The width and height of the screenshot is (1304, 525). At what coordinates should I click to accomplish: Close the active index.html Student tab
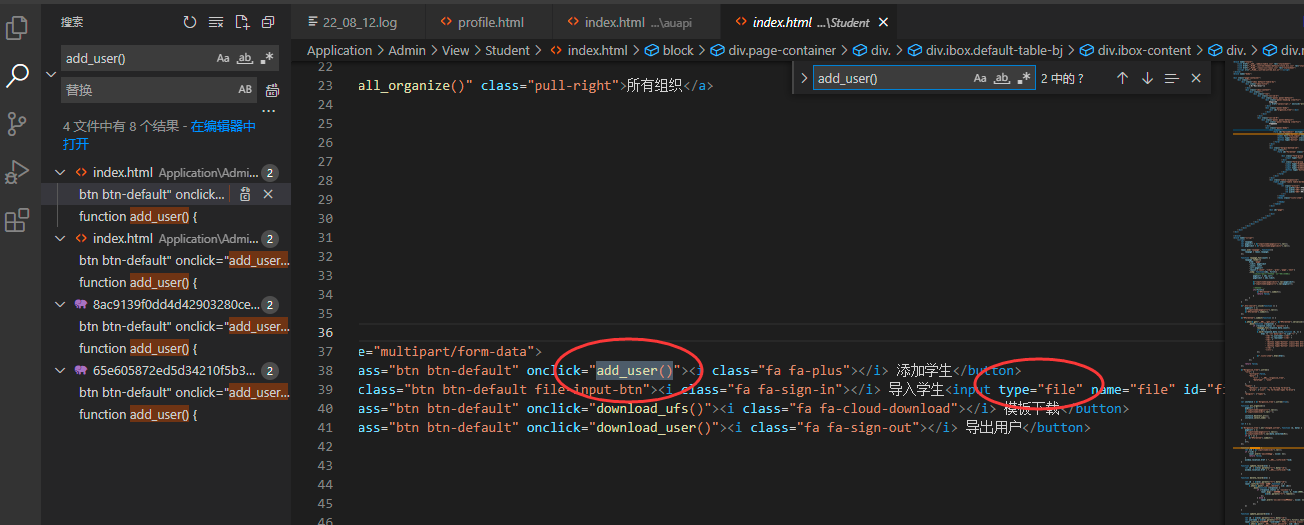pyautogui.click(x=883, y=22)
